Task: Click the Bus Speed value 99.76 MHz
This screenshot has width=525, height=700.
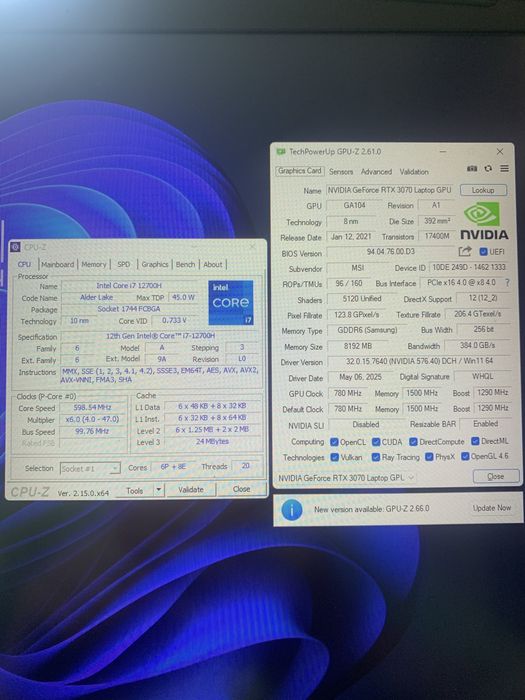Action: pyautogui.click(x=92, y=431)
